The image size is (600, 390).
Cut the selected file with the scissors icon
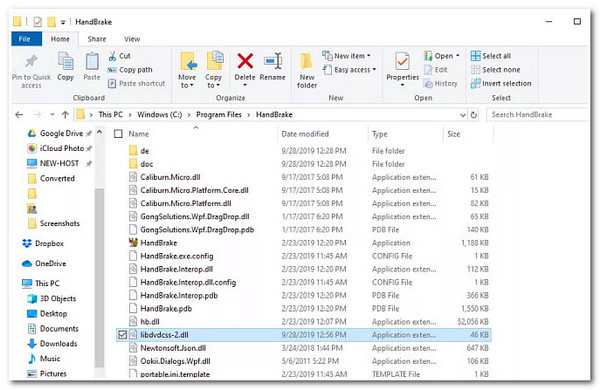pos(112,56)
